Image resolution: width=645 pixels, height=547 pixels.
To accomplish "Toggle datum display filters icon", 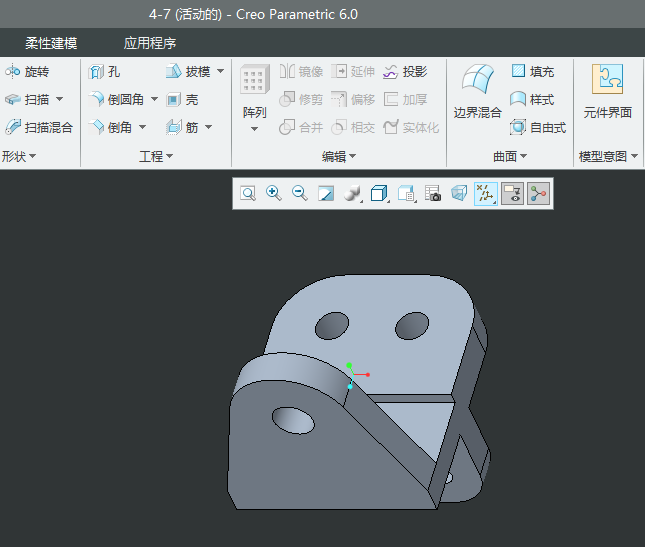I will click(486, 194).
